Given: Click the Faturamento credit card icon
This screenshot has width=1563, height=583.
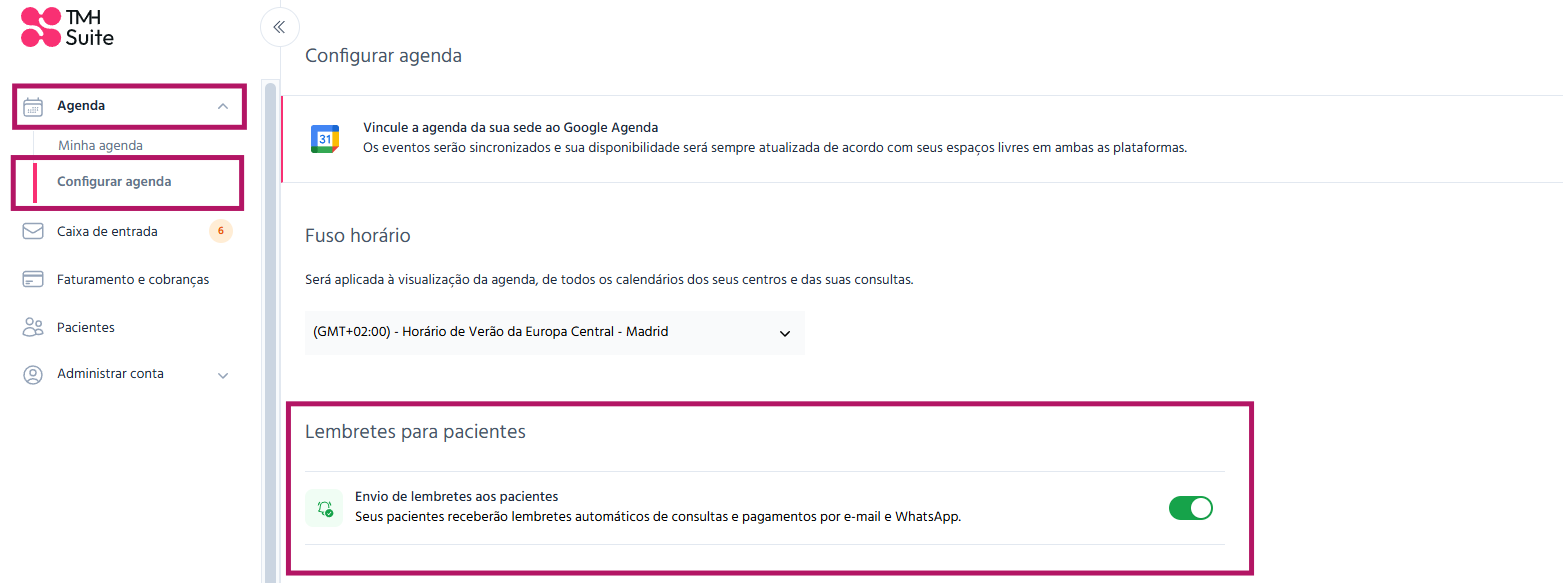Looking at the screenshot, I should (33, 279).
